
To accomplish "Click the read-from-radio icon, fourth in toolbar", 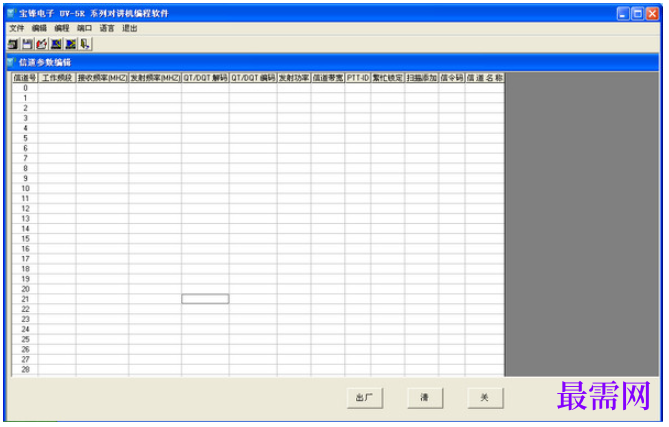I will (x=56, y=44).
